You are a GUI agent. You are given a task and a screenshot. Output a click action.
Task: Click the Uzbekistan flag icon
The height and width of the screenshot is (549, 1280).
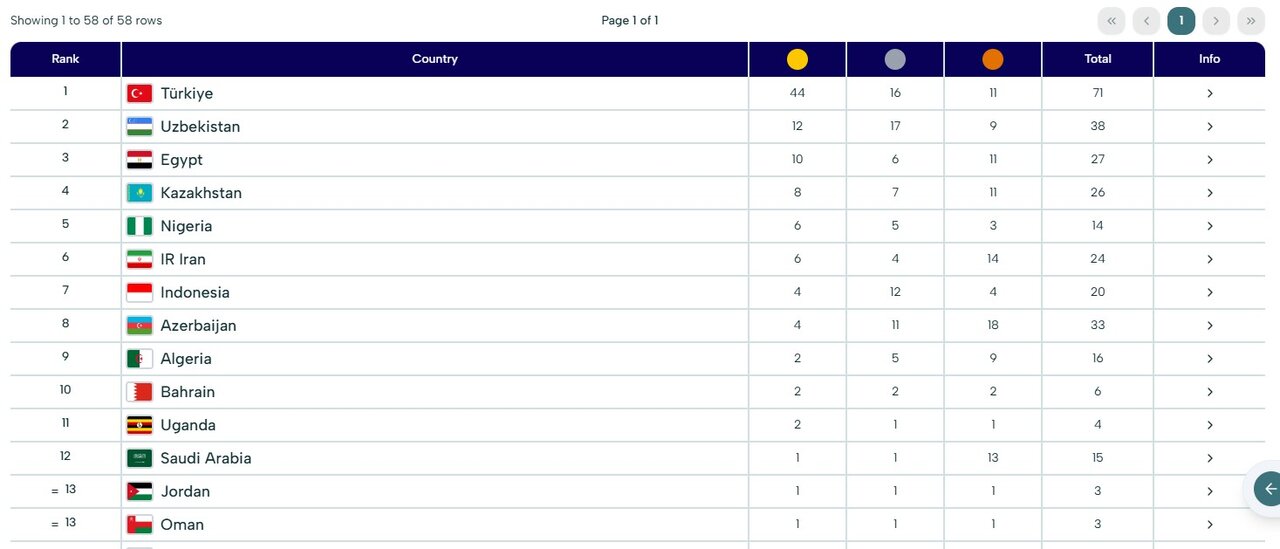[139, 126]
